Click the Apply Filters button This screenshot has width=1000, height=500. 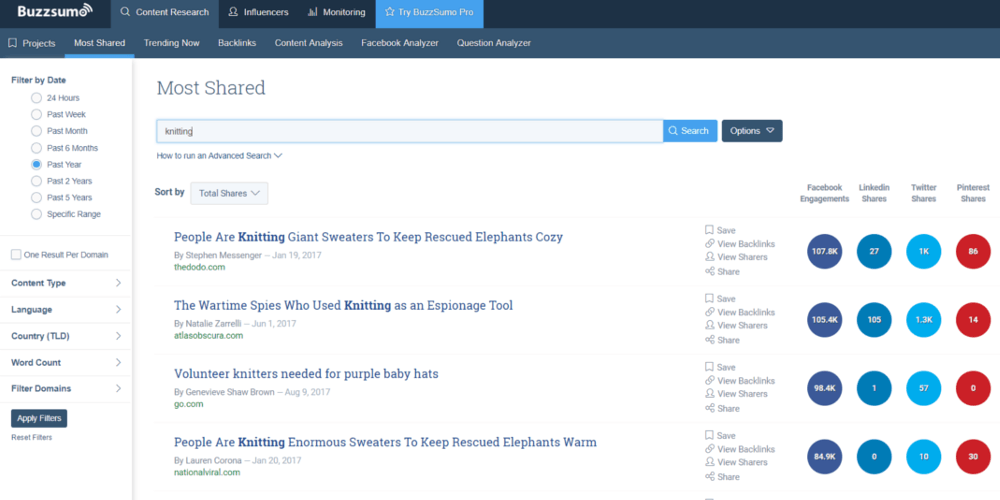click(39, 418)
